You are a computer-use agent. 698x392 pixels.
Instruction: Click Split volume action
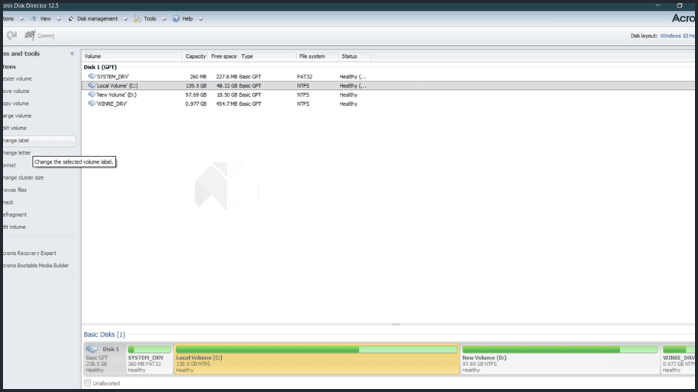(15, 128)
